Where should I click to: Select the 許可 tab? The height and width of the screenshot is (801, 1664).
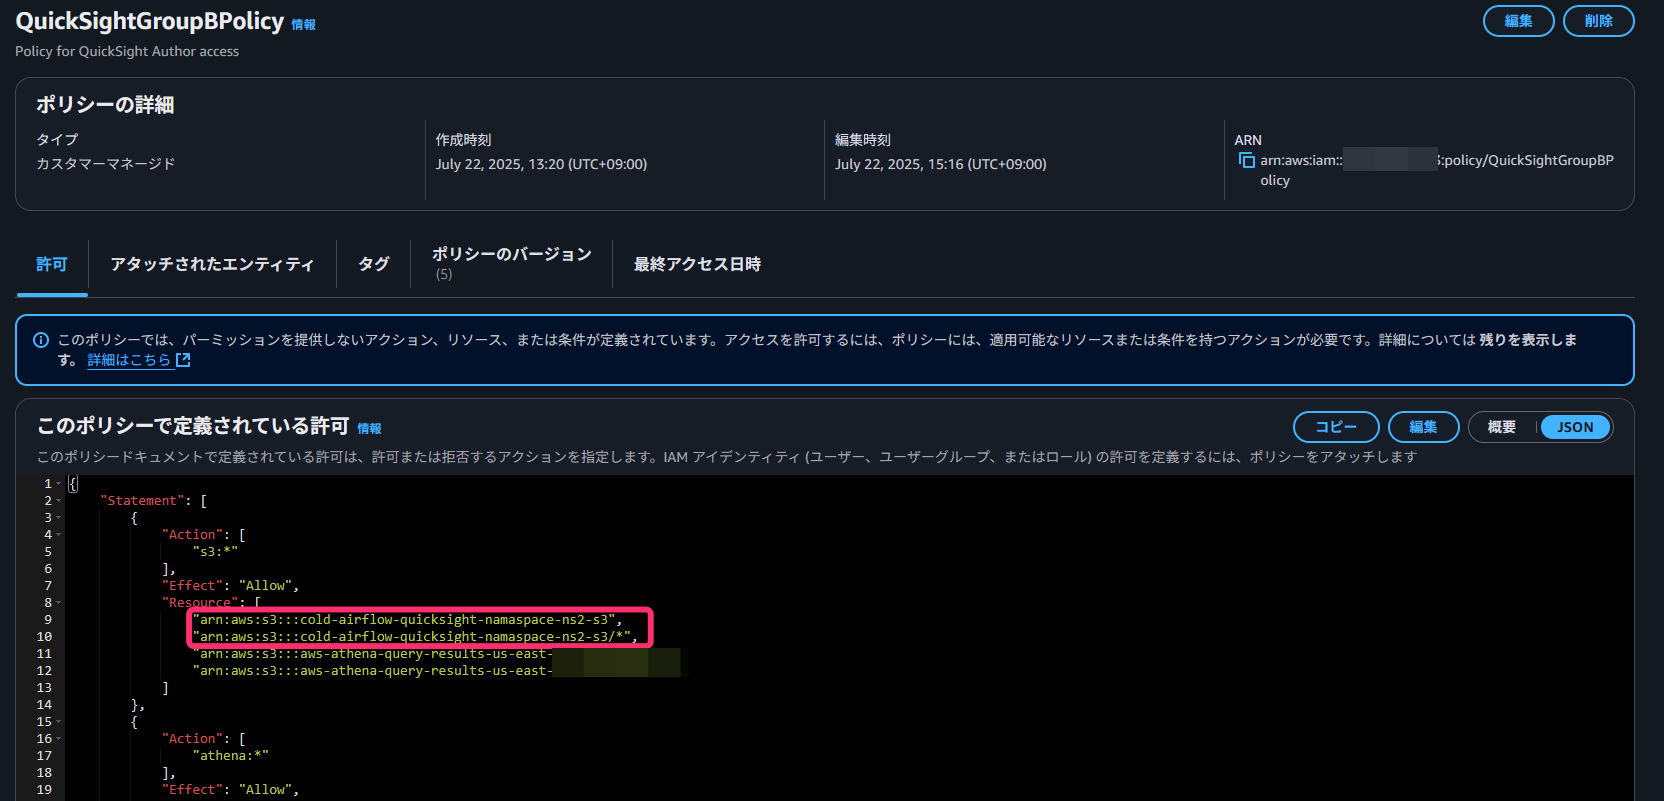point(52,264)
